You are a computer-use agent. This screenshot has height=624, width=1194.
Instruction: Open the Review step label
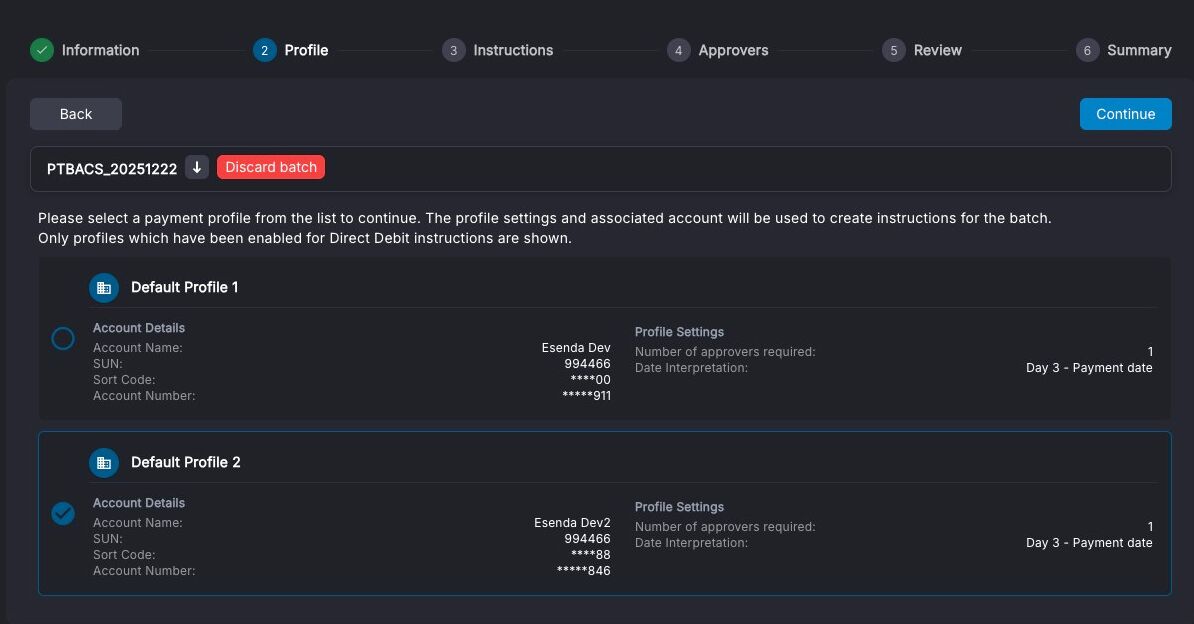[x=937, y=50]
